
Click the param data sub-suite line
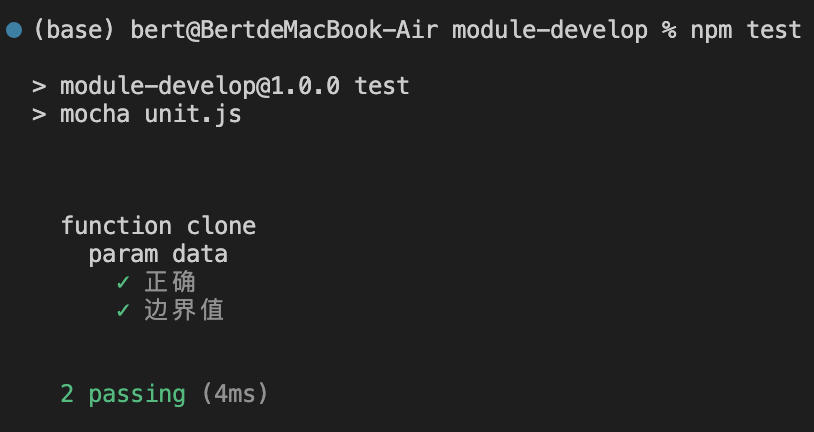[158, 254]
